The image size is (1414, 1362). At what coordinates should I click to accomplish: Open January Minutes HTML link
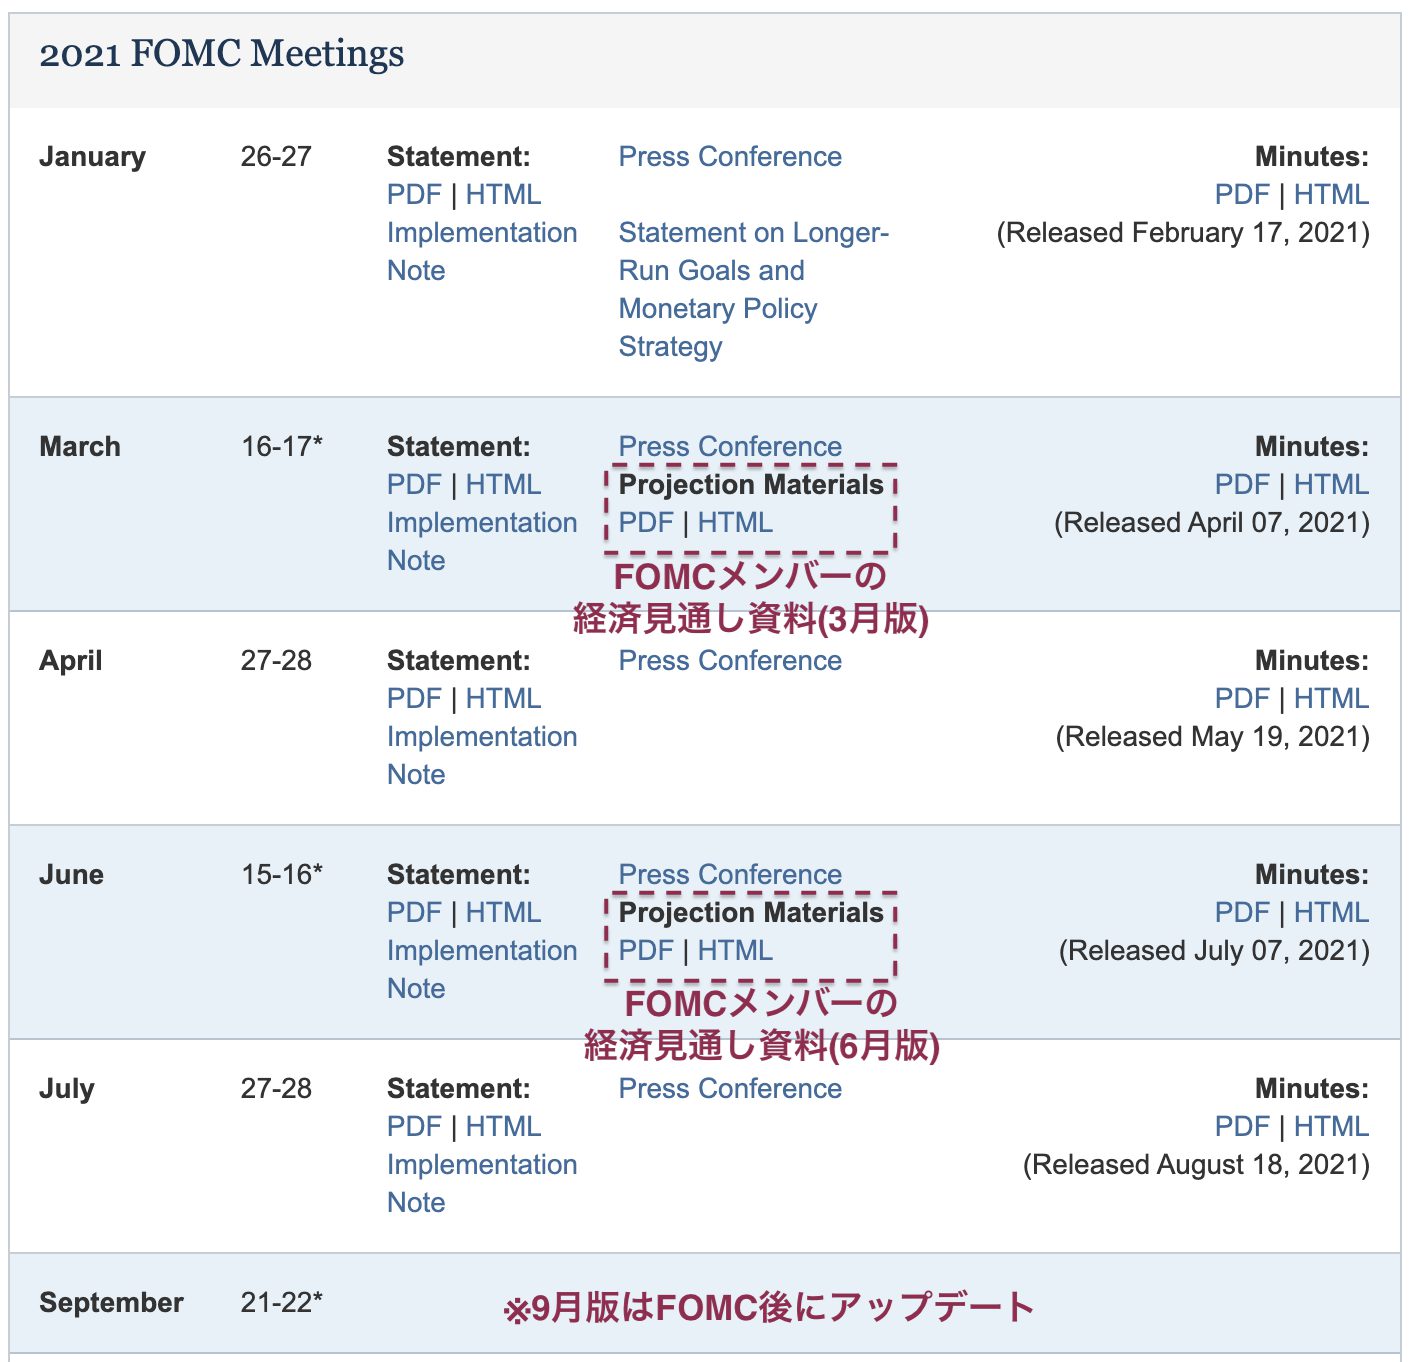pos(1331,195)
